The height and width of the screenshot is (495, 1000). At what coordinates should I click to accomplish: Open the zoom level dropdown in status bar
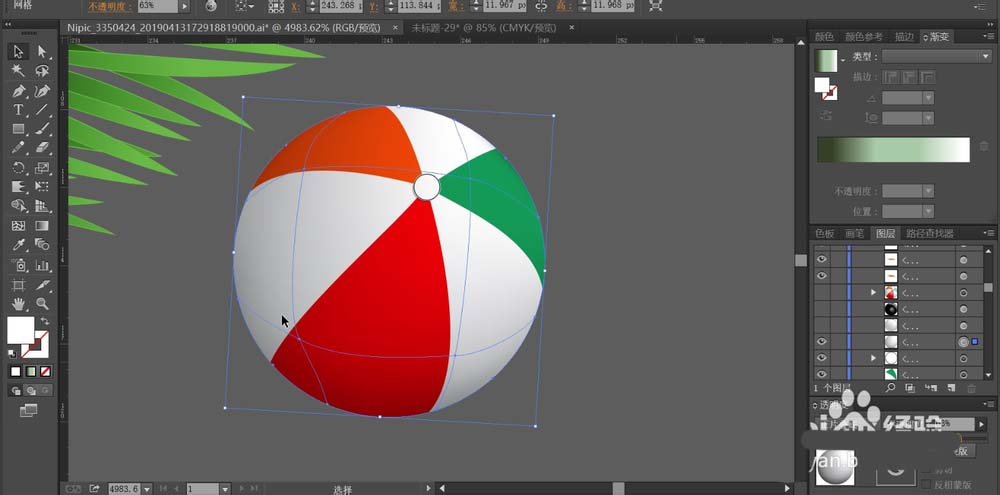pos(147,489)
